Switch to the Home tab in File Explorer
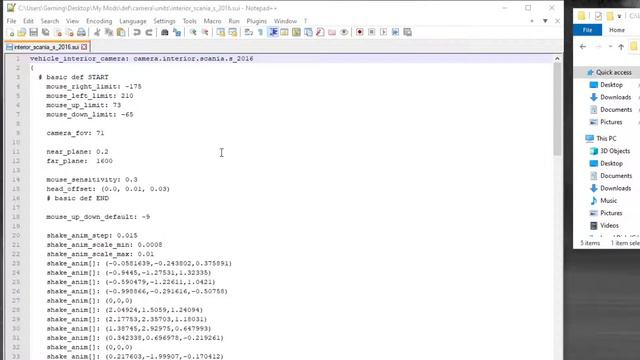This screenshot has height=360, width=640. [x=617, y=30]
